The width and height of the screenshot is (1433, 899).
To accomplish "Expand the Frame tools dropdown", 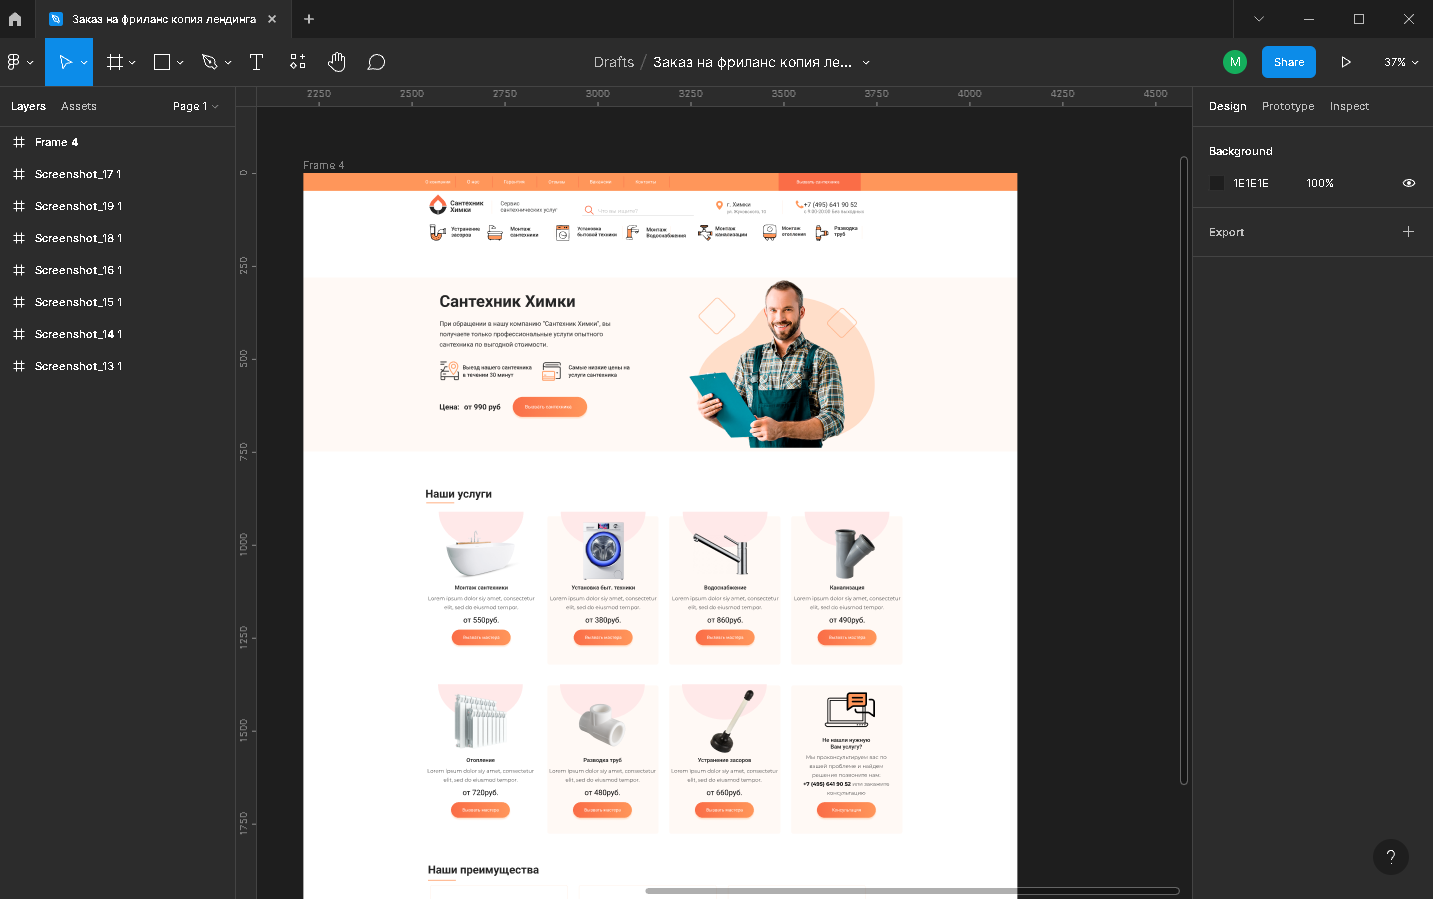I will tap(132, 62).
